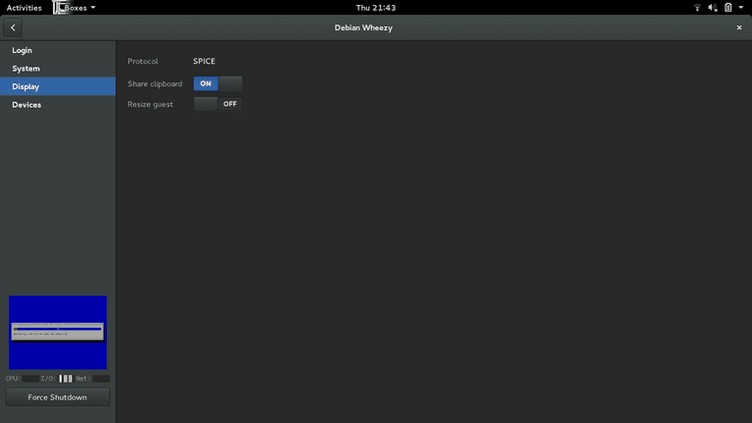This screenshot has width=752, height=423.
Task: Turn on Resize guest switch
Action: [218, 104]
